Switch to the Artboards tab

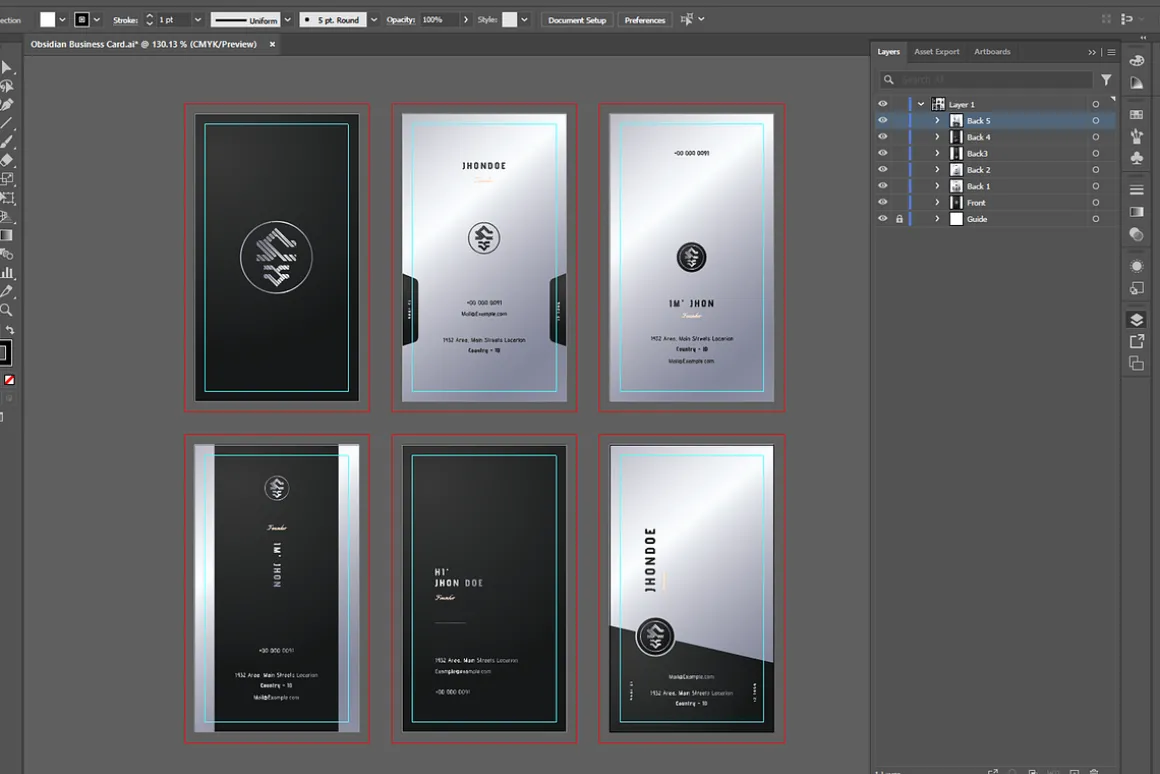[992, 52]
